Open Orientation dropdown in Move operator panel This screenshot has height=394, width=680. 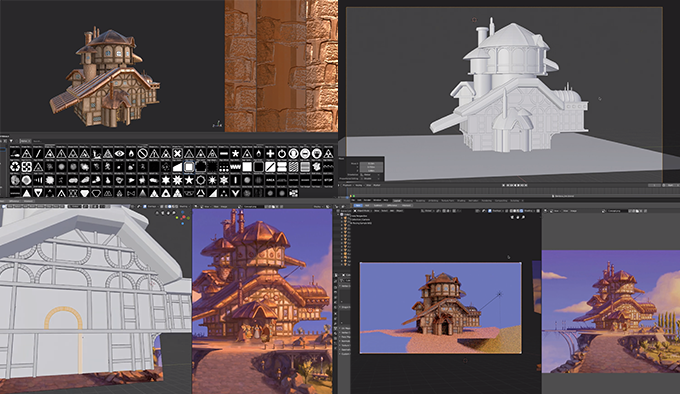click(x=370, y=175)
